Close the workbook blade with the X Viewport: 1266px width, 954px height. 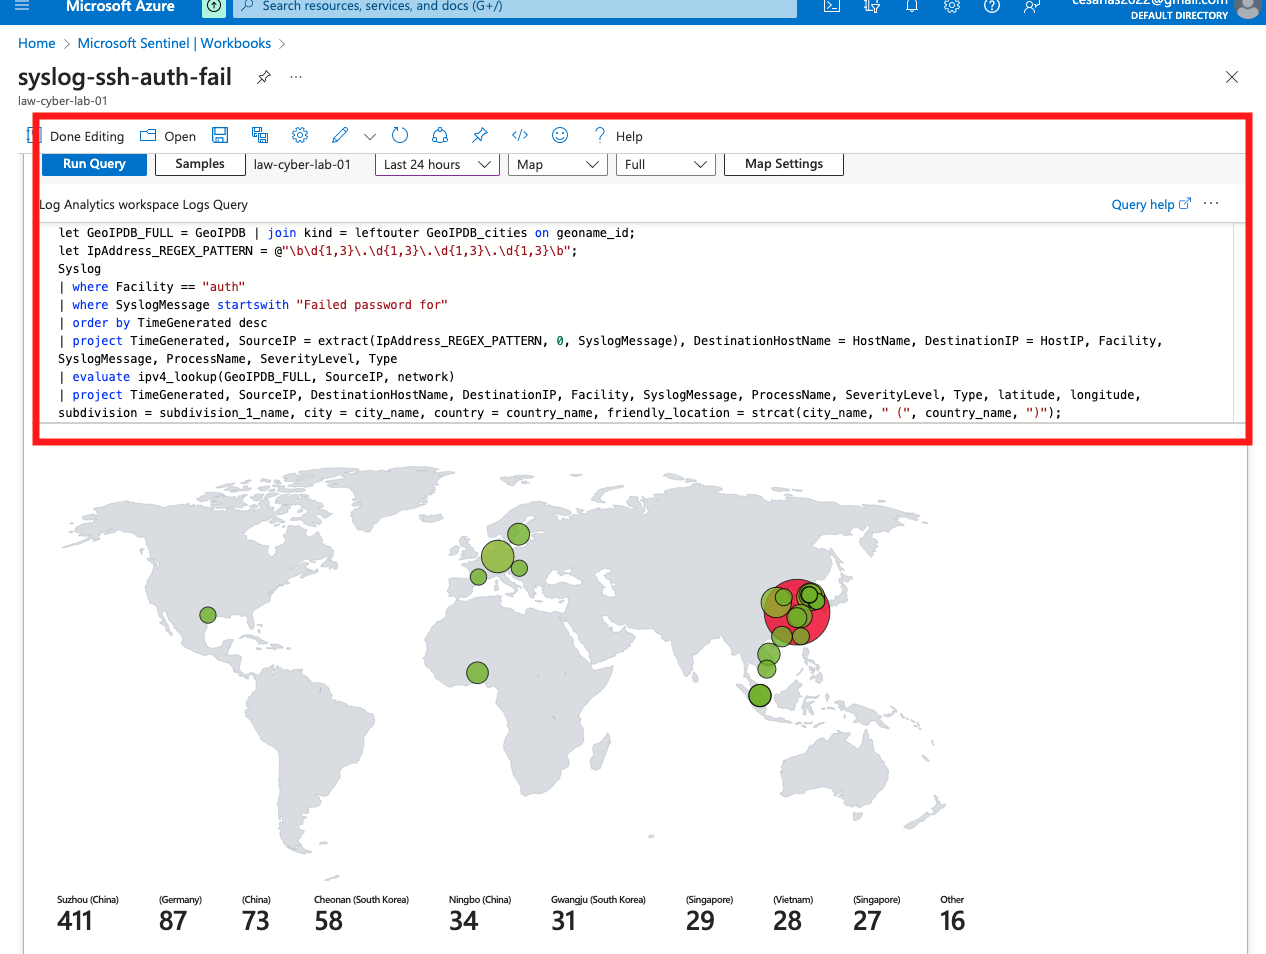(1232, 77)
